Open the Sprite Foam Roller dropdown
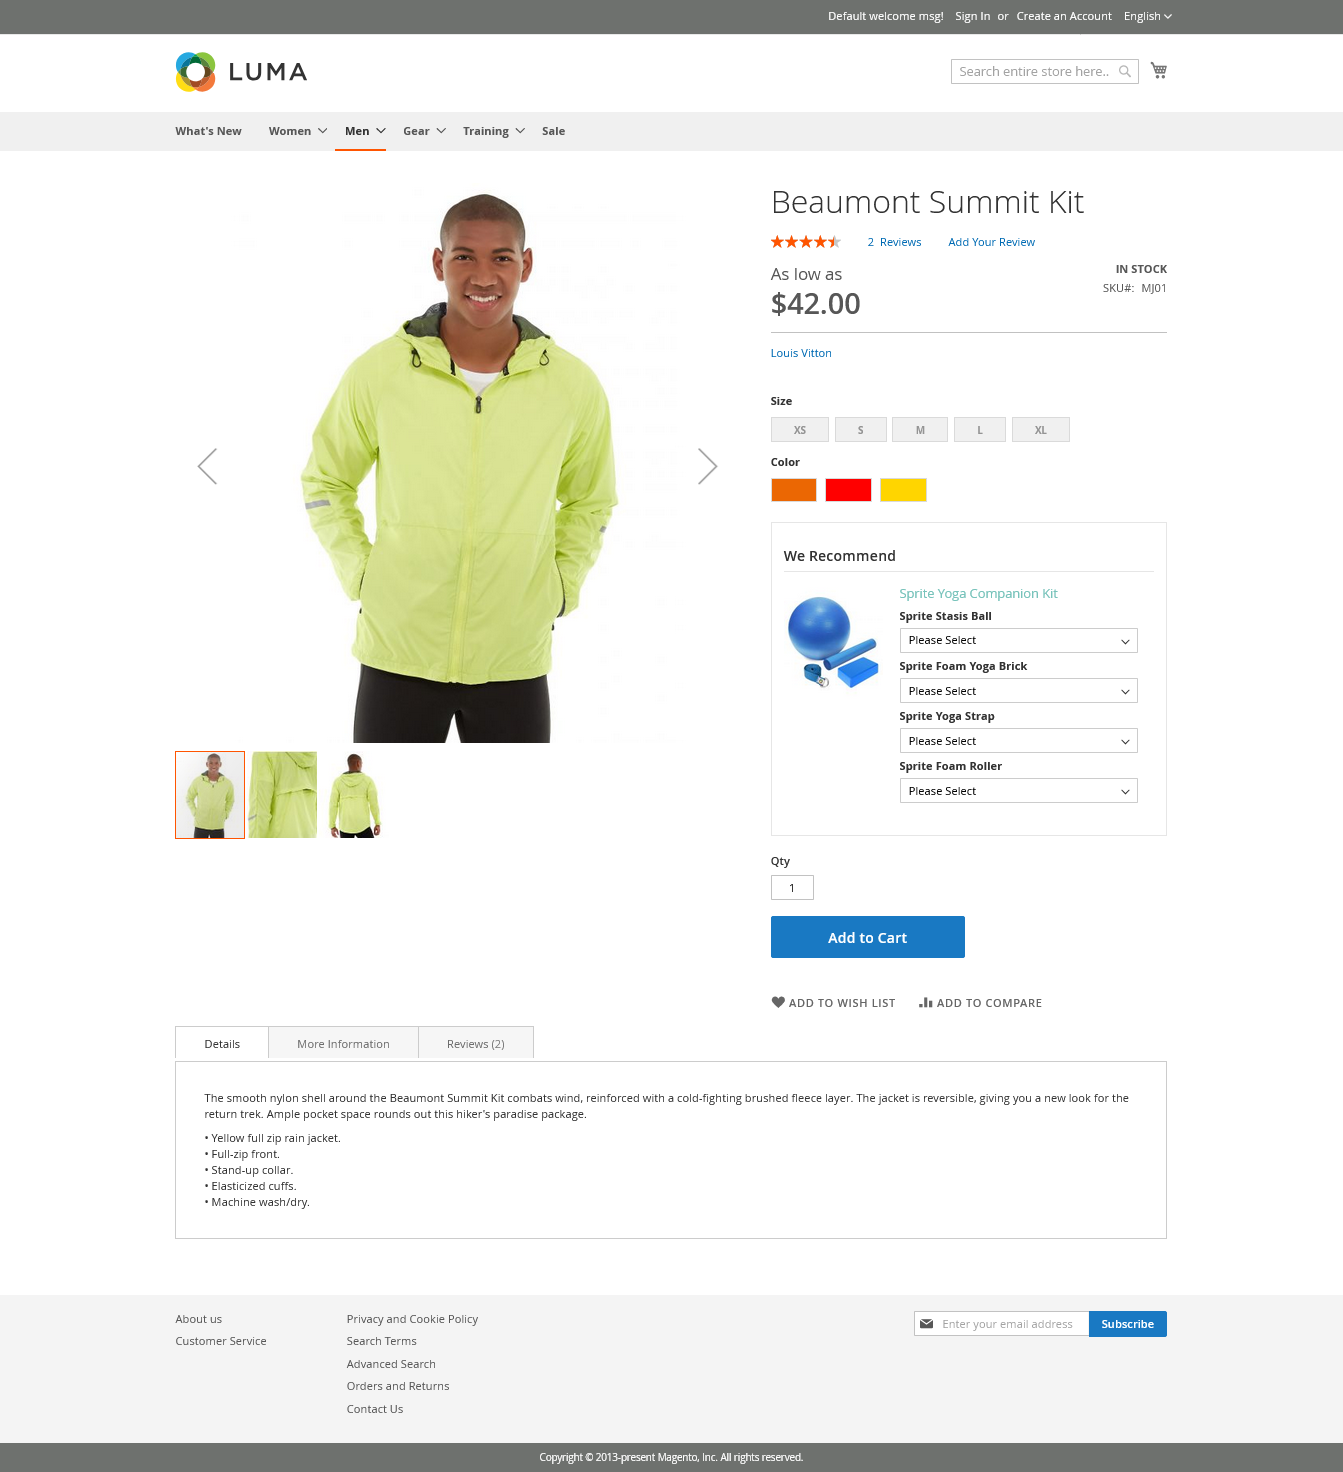1343x1472 pixels. [x=1018, y=791]
